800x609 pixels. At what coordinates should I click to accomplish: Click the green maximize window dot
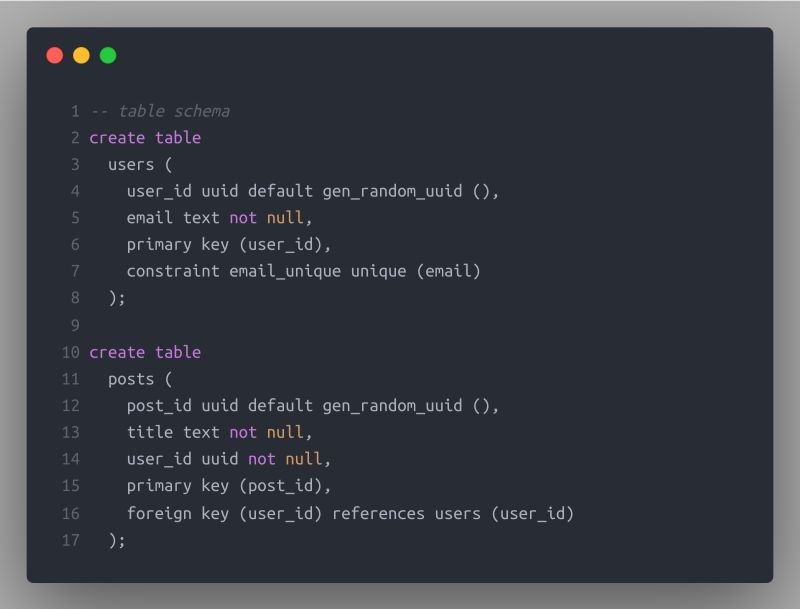pyautogui.click(x=108, y=55)
